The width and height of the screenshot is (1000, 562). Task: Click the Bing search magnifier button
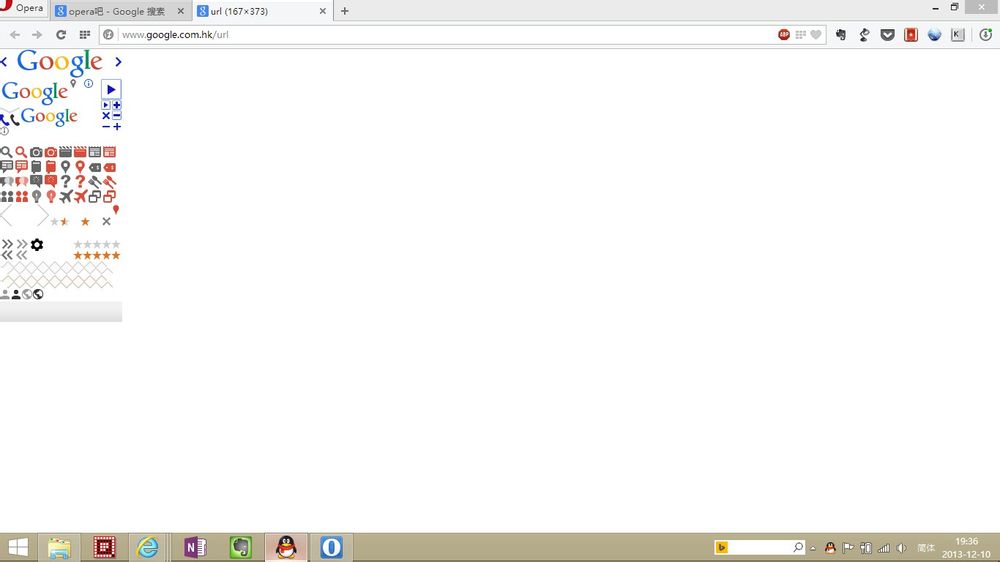798,547
